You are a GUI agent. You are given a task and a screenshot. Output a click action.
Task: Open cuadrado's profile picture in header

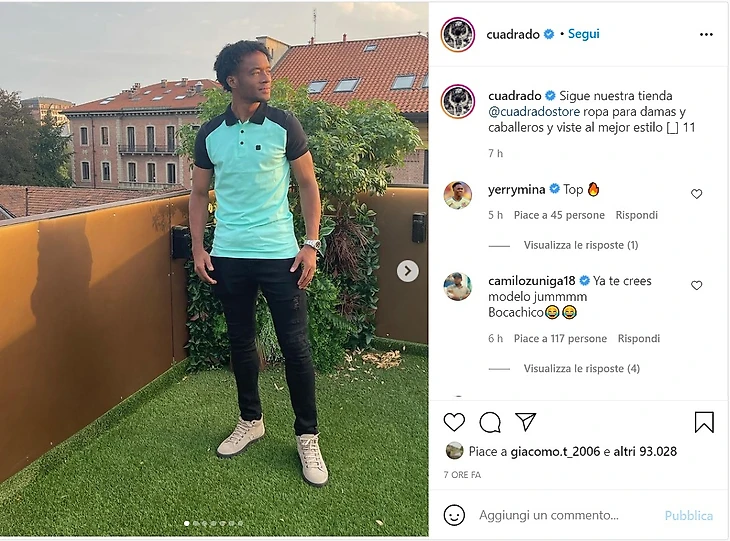coord(458,34)
